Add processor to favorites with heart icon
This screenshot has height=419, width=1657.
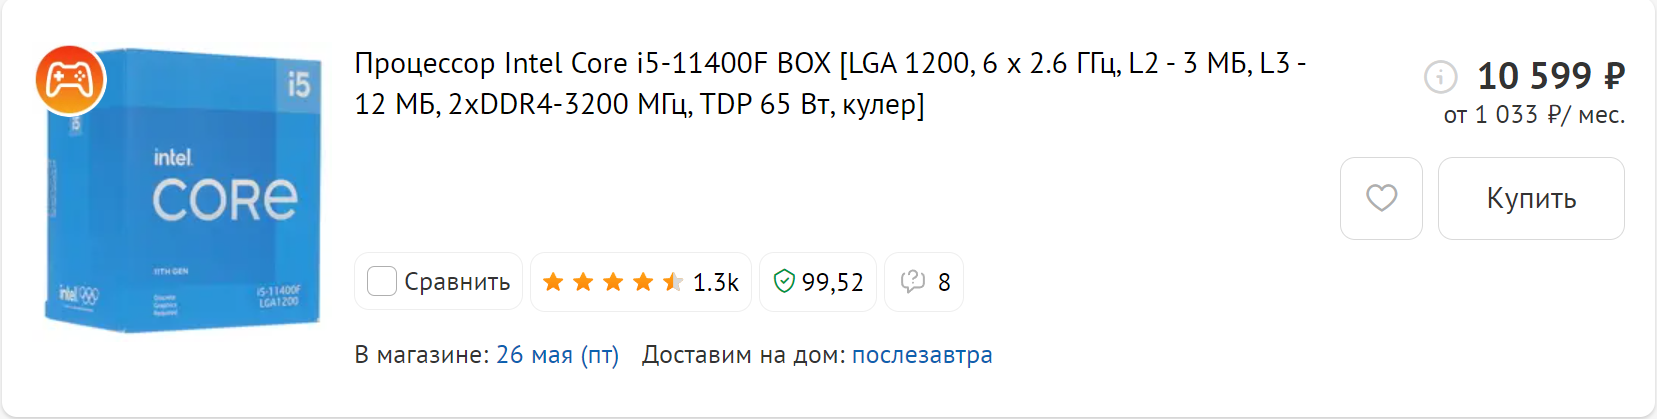[x=1381, y=198]
